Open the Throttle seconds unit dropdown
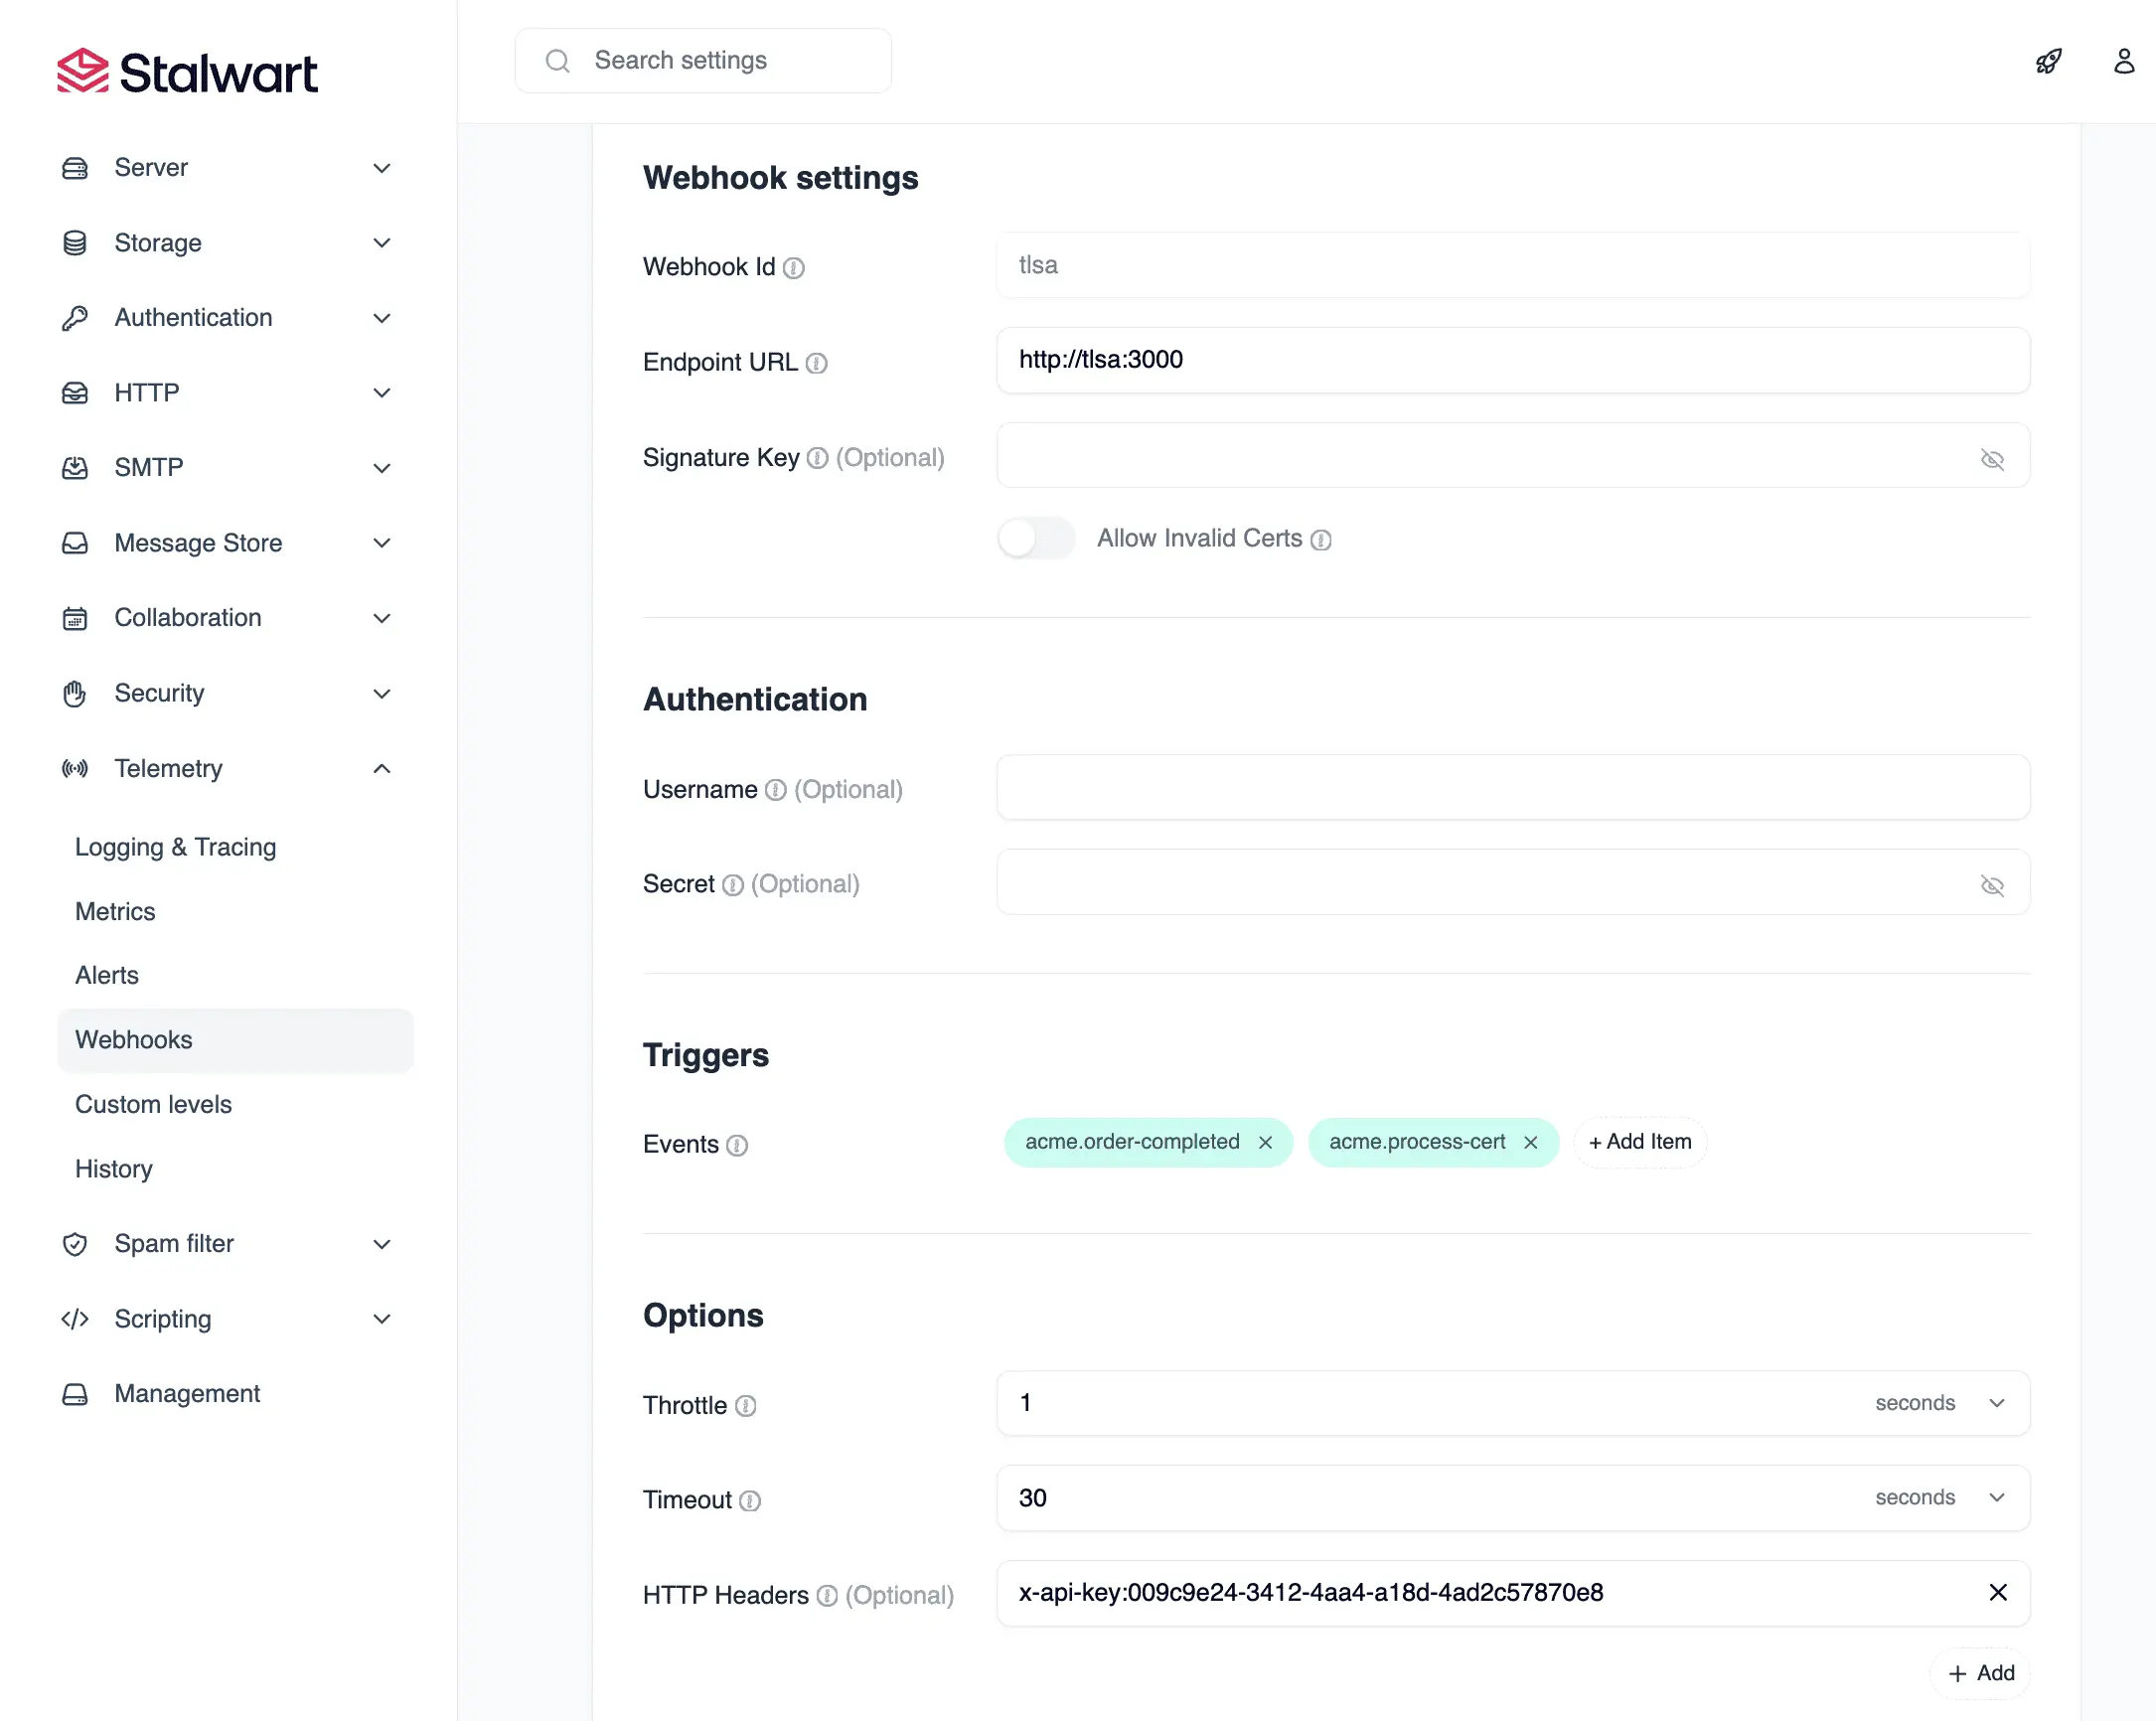 coord(1943,1403)
